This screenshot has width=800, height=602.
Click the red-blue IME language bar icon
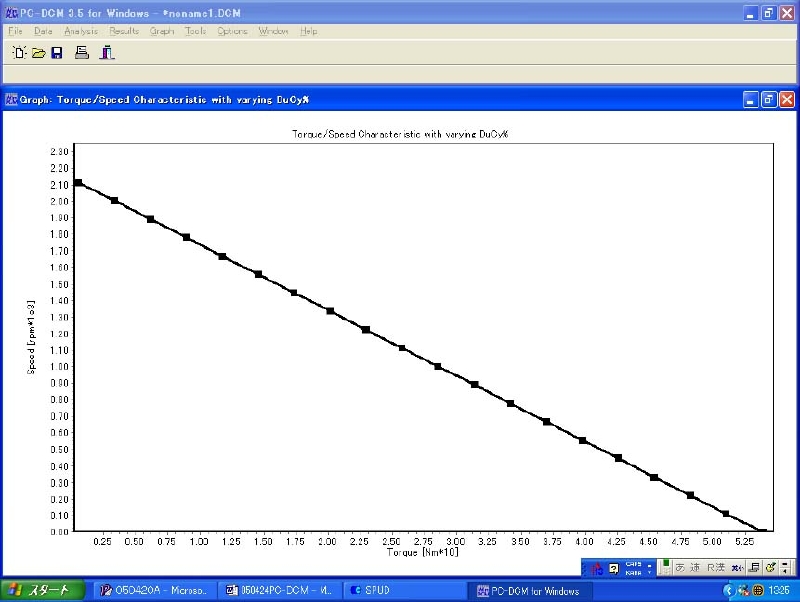coord(597,568)
